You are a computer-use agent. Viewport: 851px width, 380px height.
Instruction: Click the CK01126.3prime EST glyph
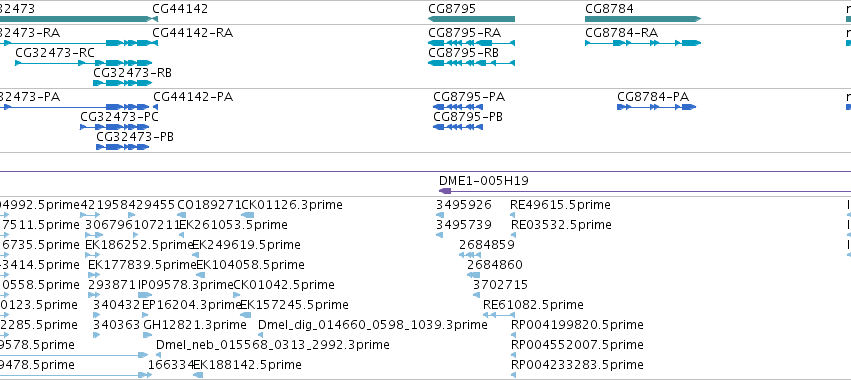(x=247, y=215)
